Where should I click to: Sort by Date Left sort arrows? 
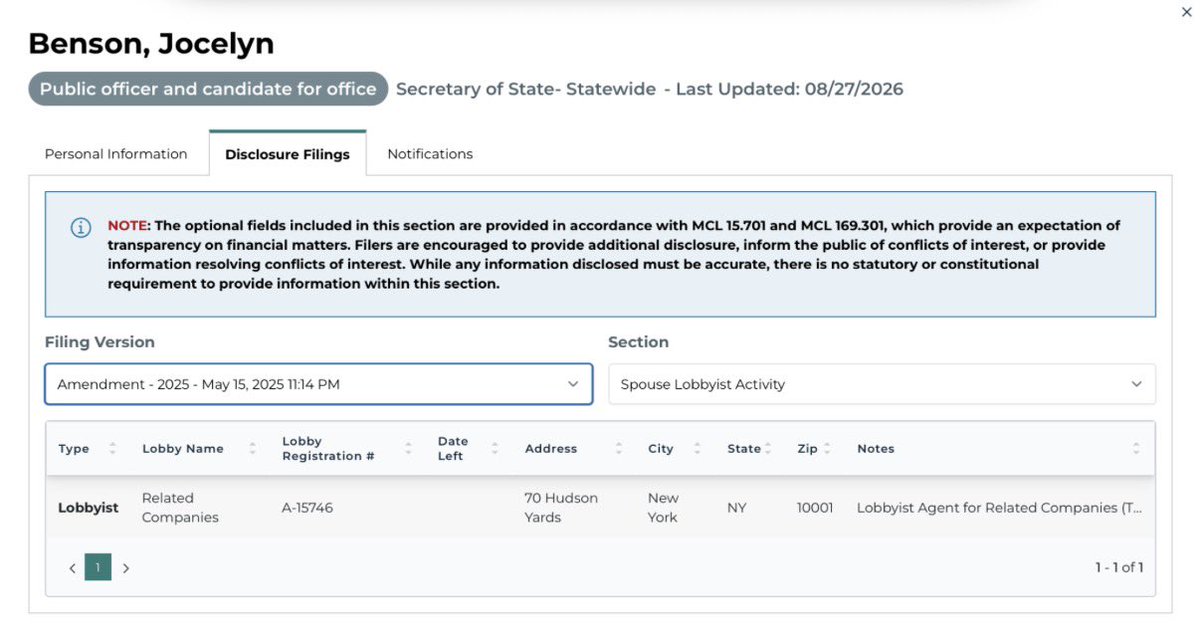495,449
